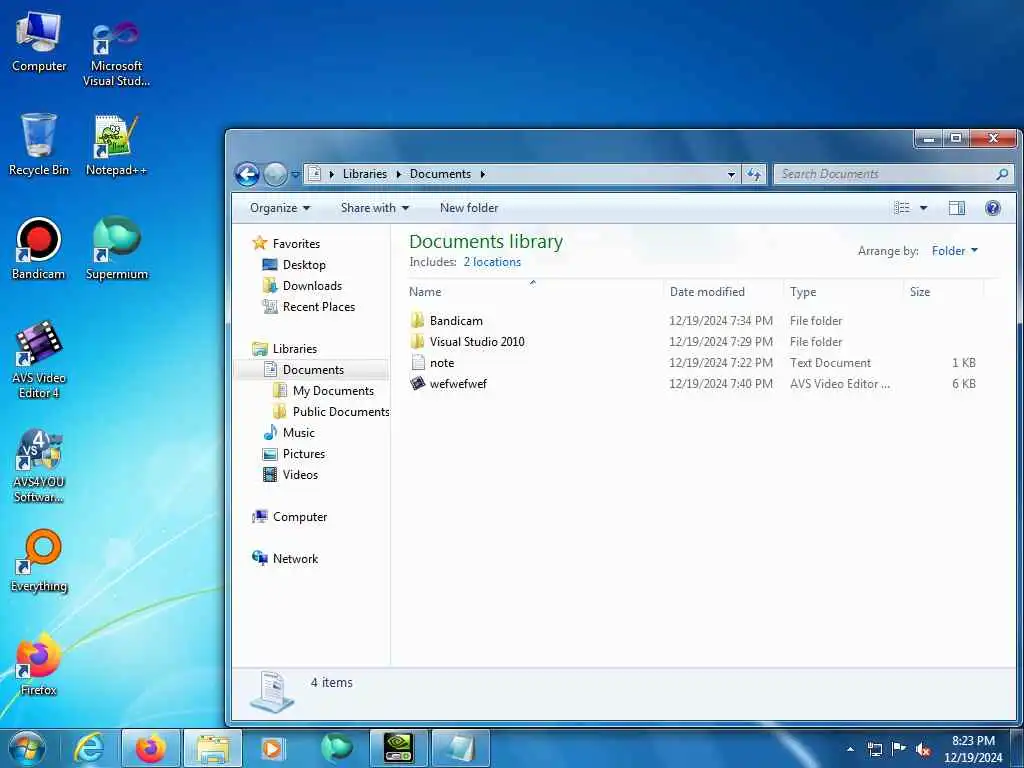Image resolution: width=1024 pixels, height=768 pixels.
Task: Click the New folder button
Action: (469, 208)
